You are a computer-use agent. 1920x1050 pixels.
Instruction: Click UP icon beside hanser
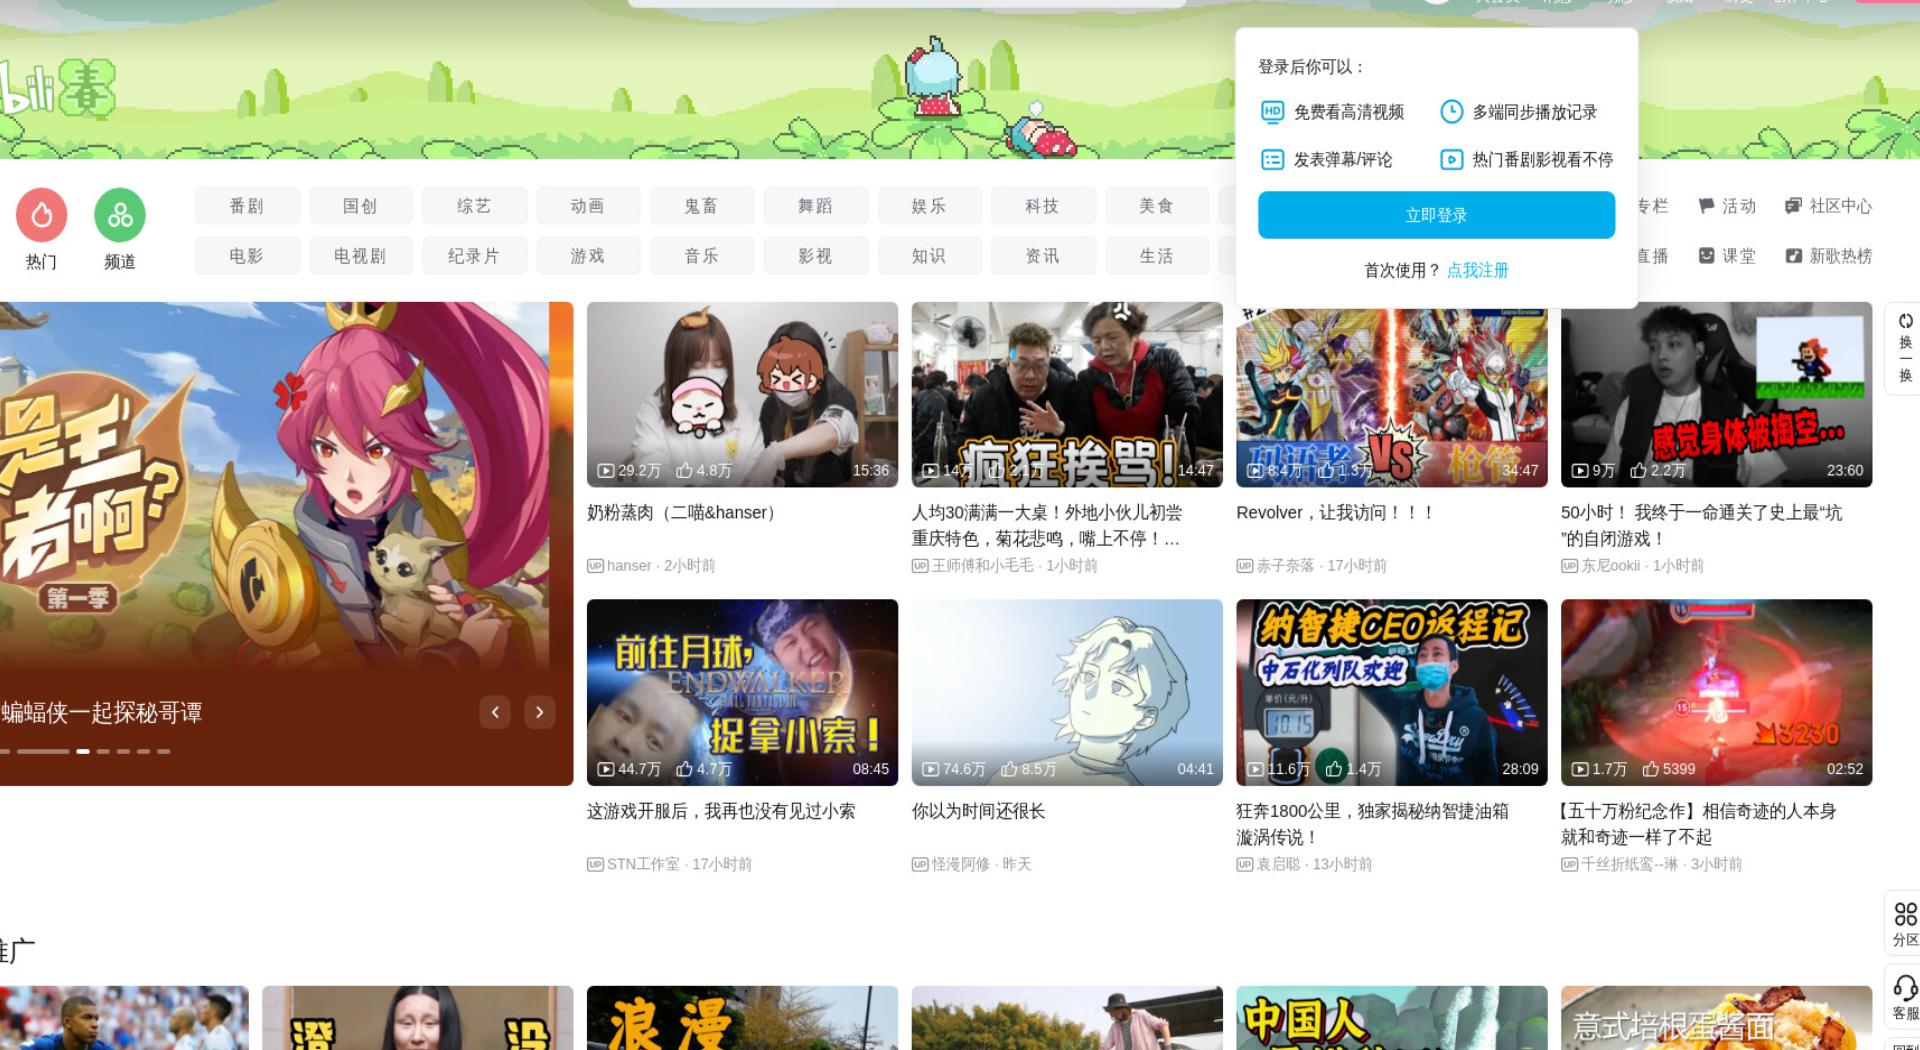pos(595,566)
